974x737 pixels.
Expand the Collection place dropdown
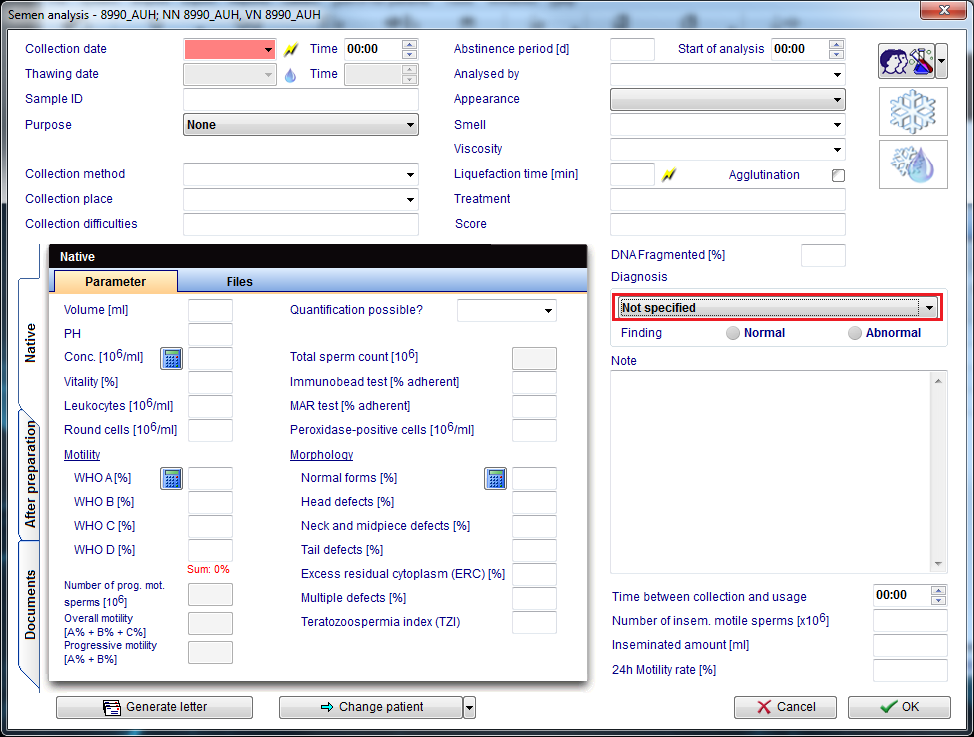pyautogui.click(x=410, y=199)
